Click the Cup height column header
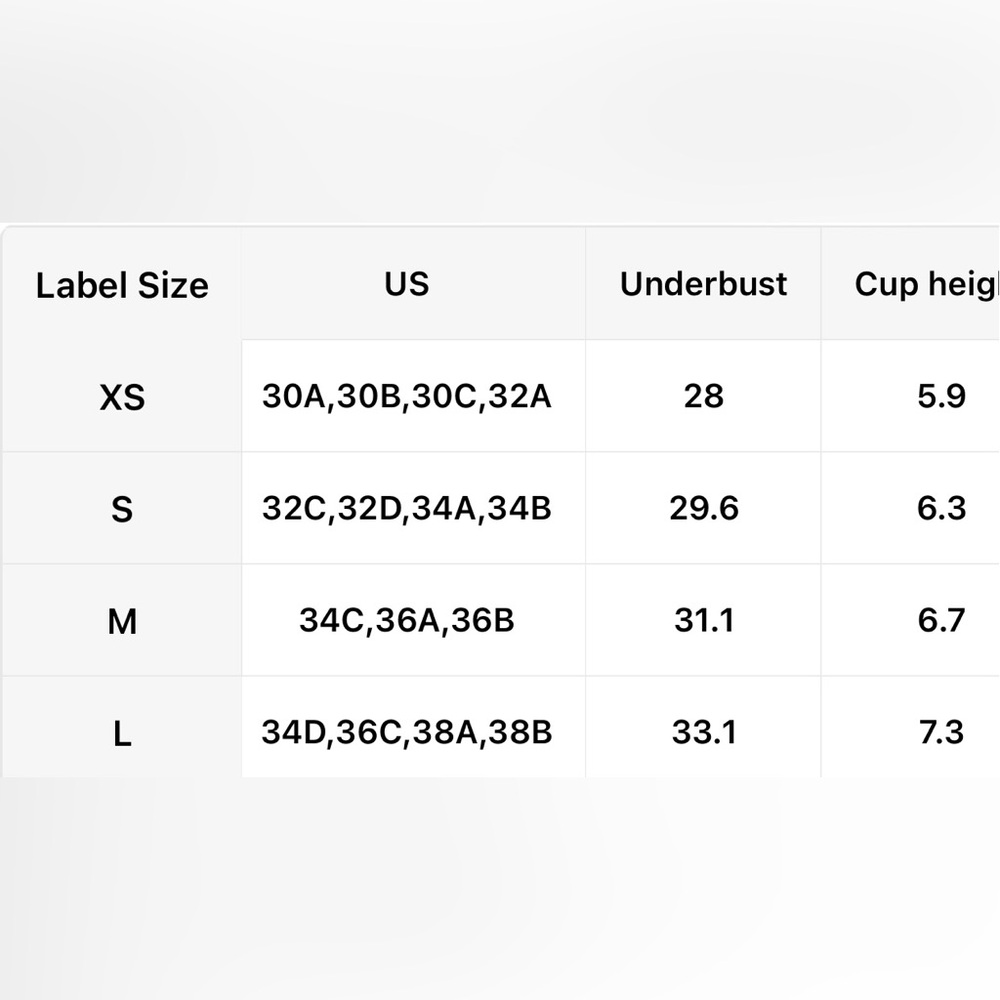1000x1000 pixels. (x=910, y=284)
